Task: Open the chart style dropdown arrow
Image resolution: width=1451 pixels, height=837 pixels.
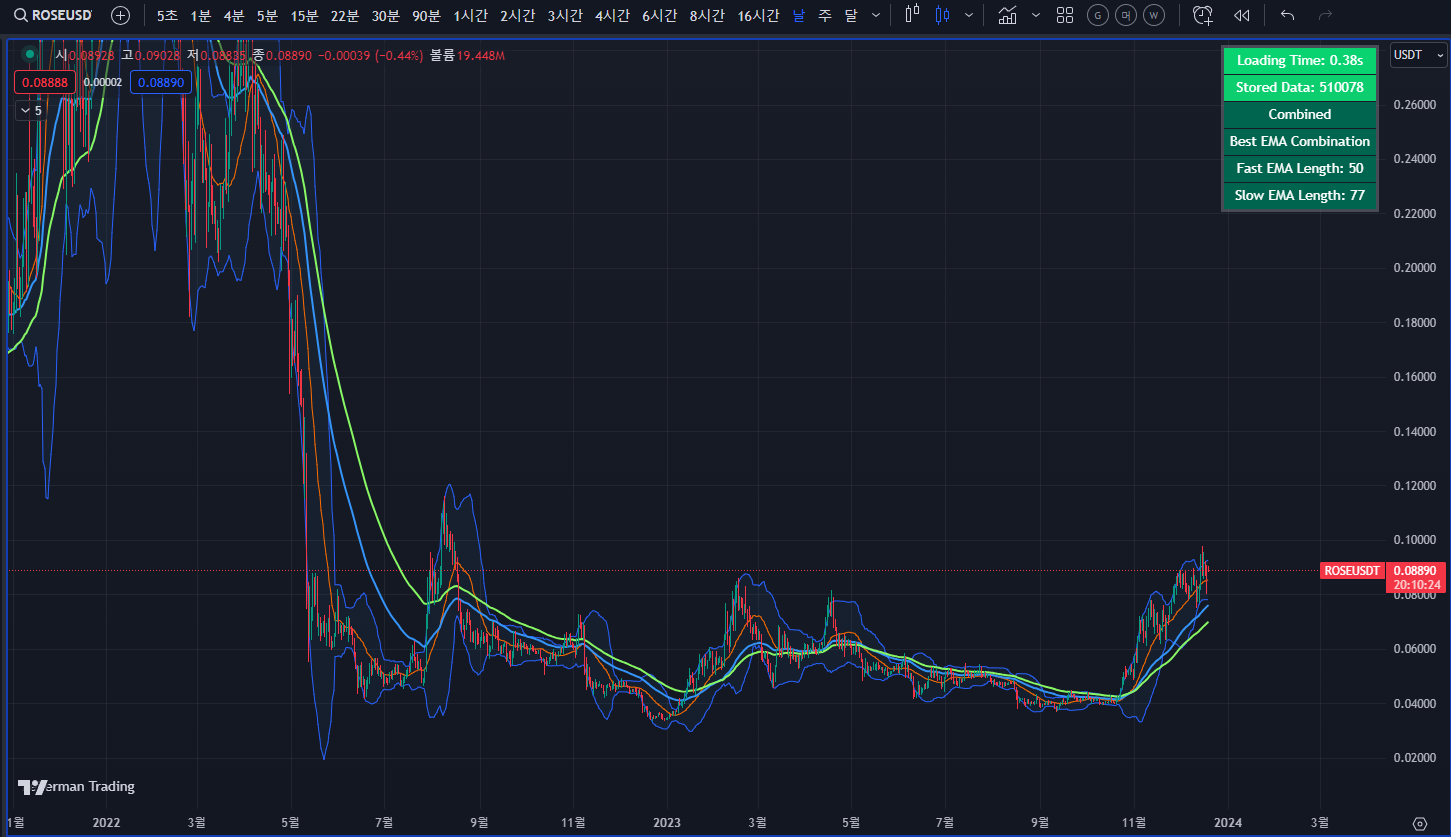Action: click(968, 15)
